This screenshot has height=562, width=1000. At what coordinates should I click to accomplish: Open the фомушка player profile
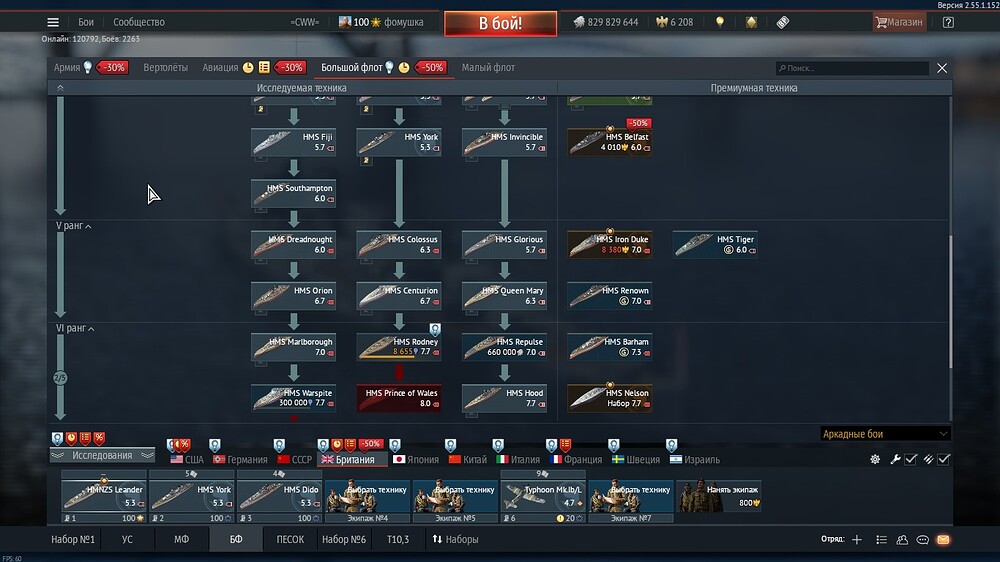pyautogui.click(x=381, y=22)
